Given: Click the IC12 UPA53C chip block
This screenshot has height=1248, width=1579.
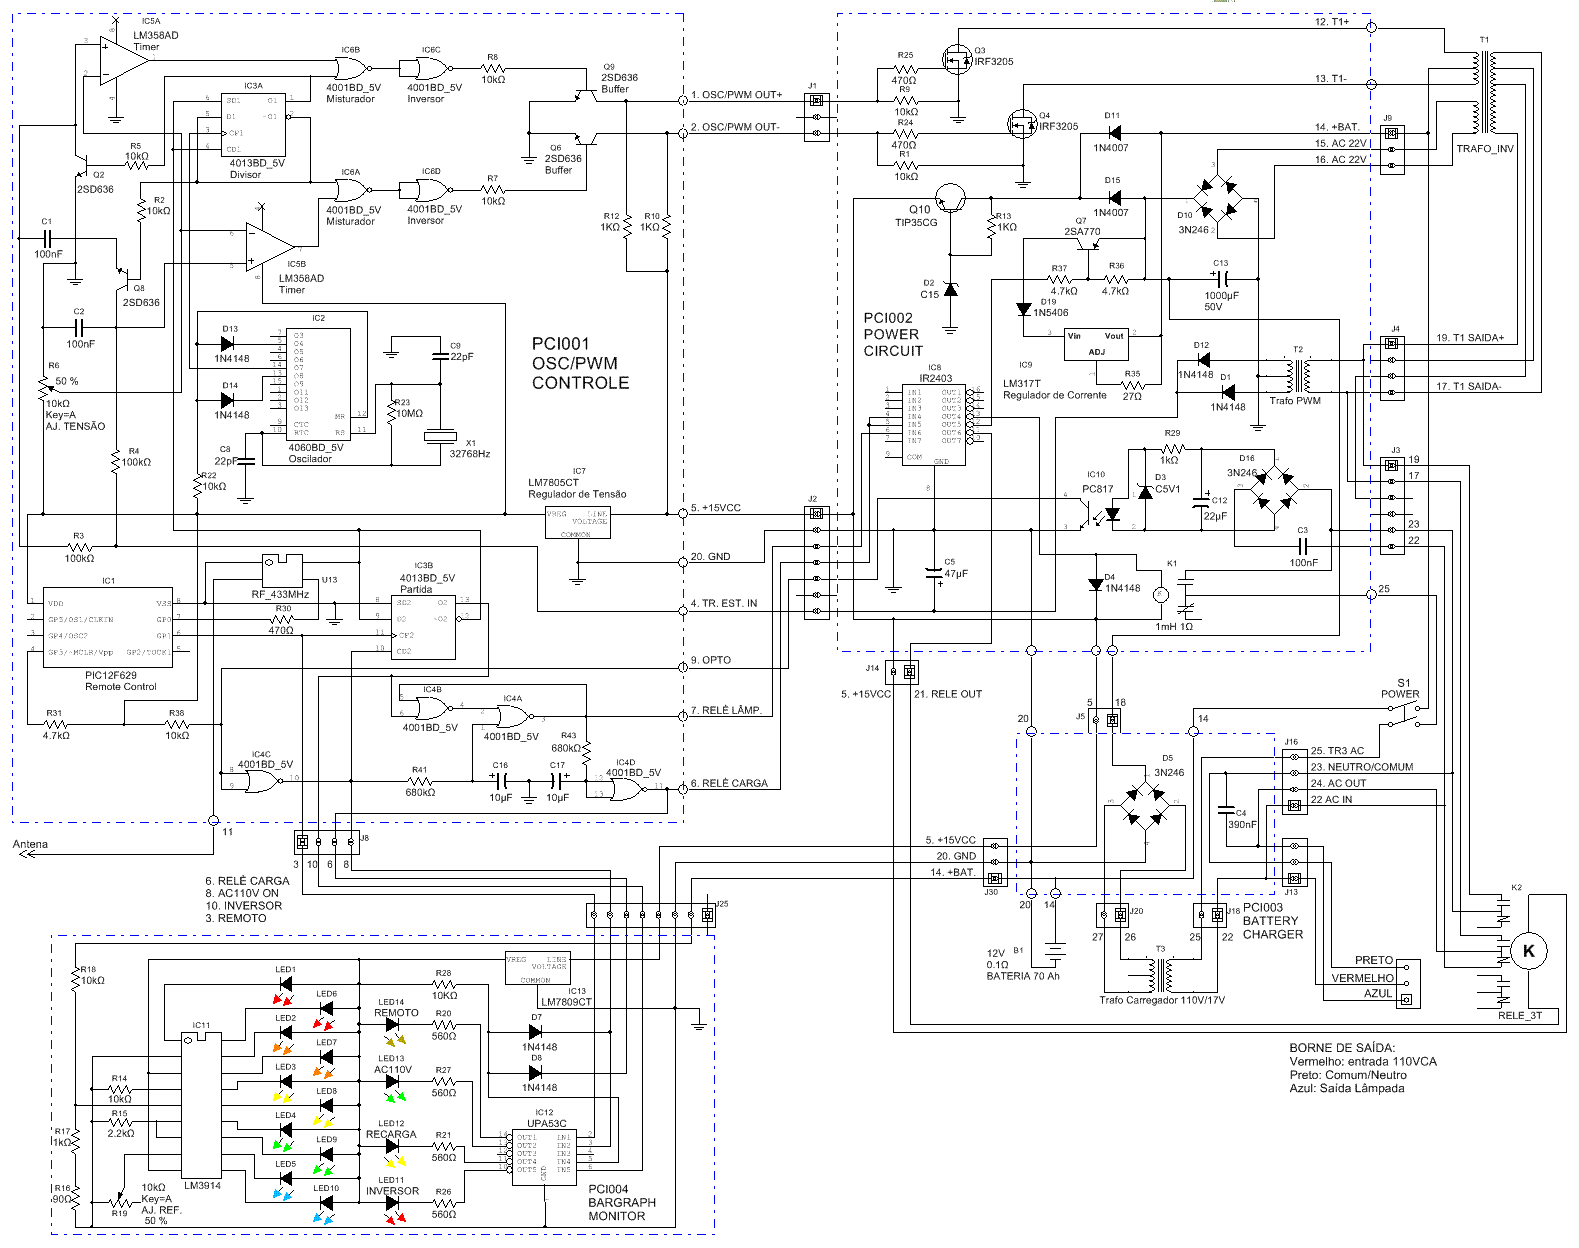Looking at the screenshot, I should [x=544, y=1157].
